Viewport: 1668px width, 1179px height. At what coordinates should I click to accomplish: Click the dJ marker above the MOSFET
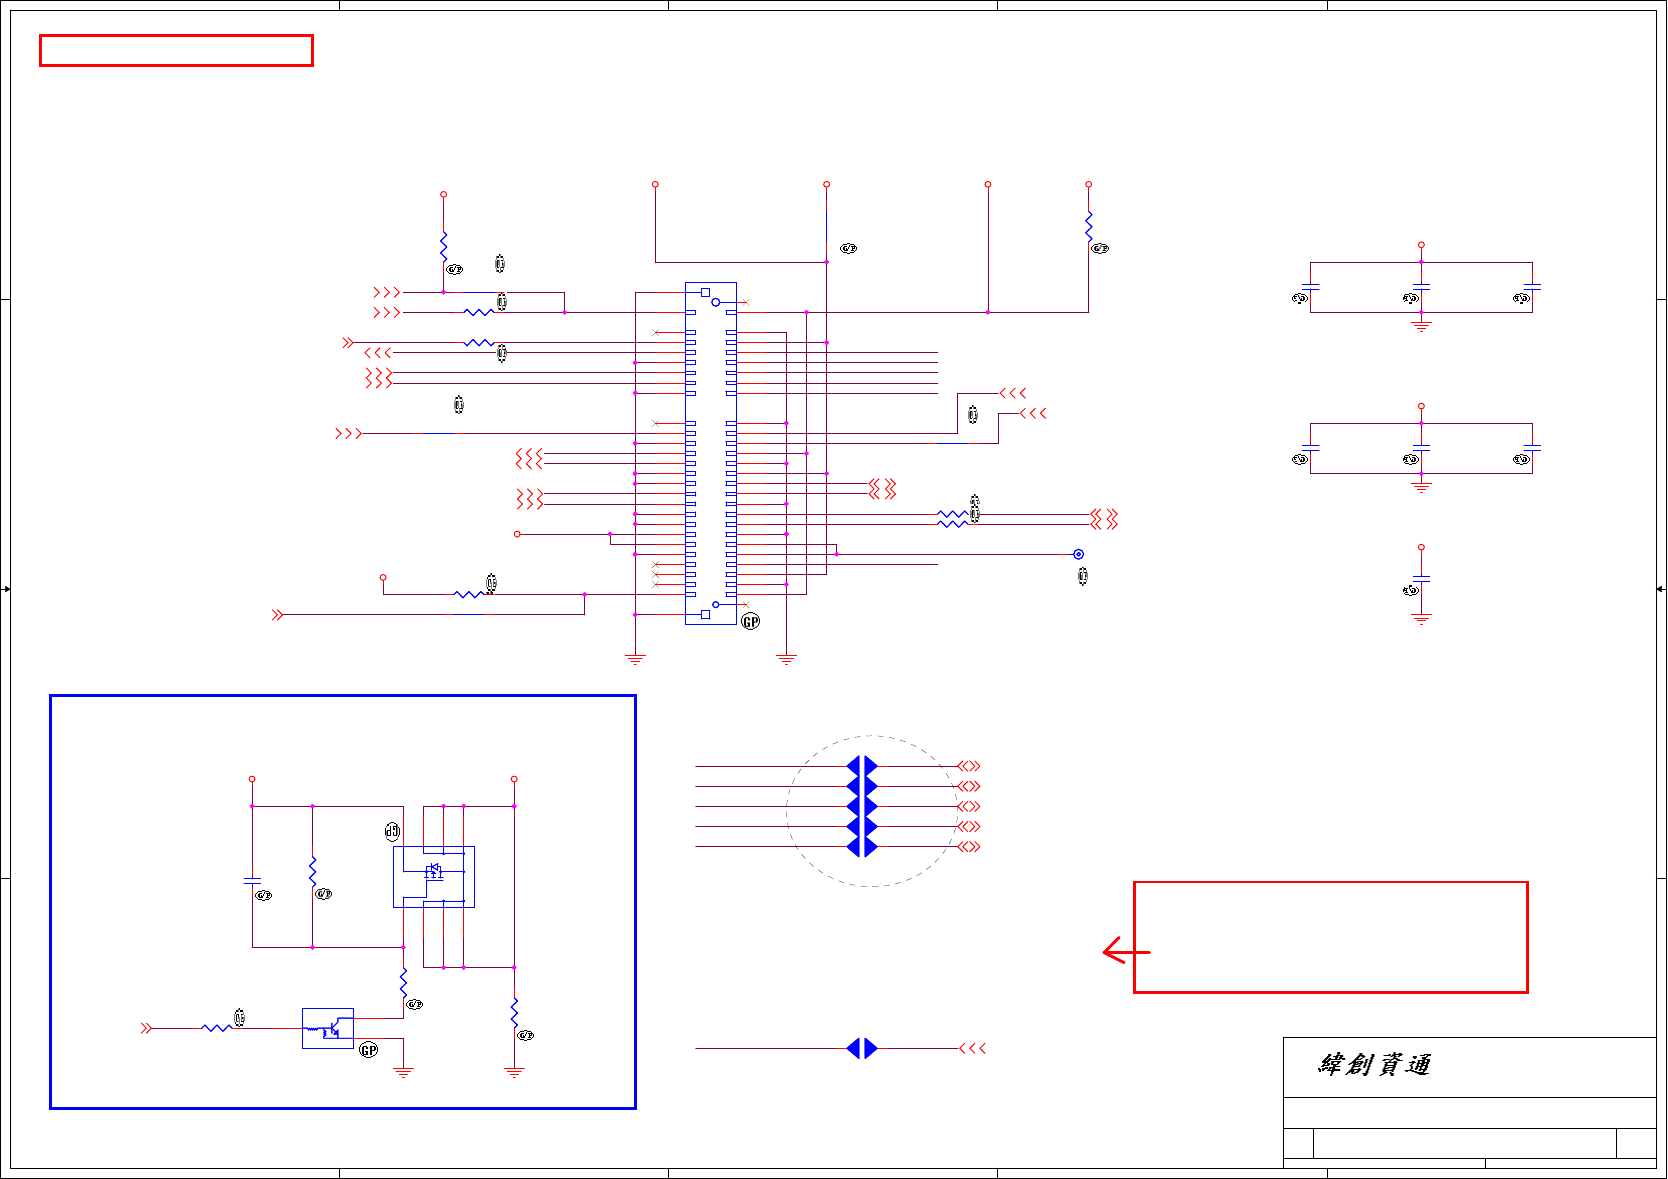pos(392,832)
